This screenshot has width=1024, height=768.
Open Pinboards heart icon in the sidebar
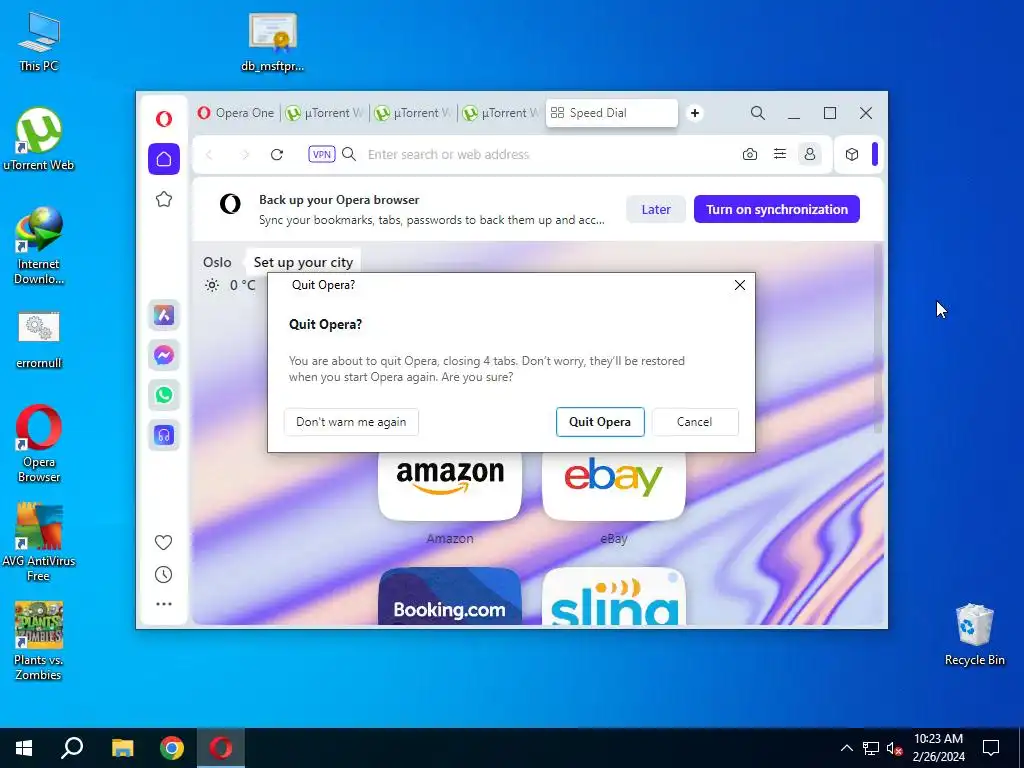pos(164,542)
